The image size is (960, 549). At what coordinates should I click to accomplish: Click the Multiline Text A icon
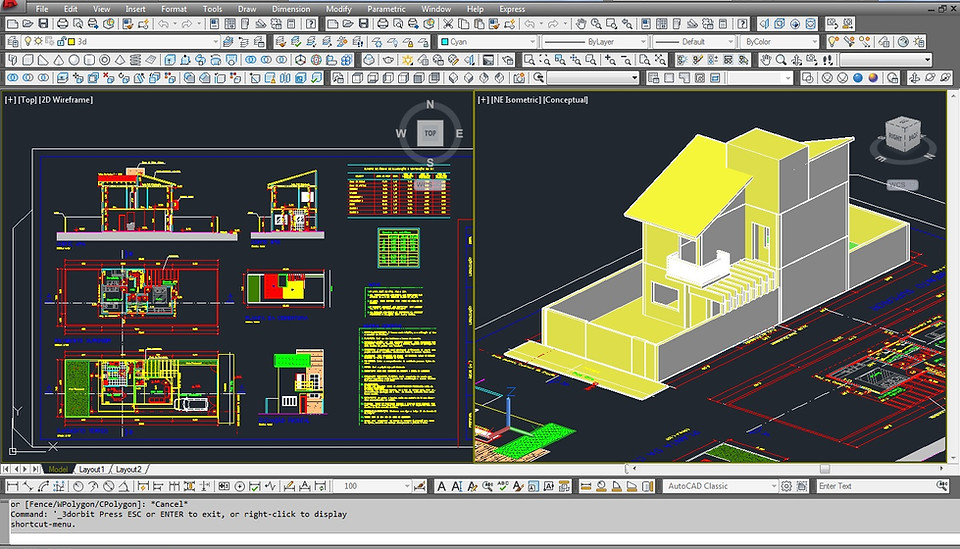point(441,486)
